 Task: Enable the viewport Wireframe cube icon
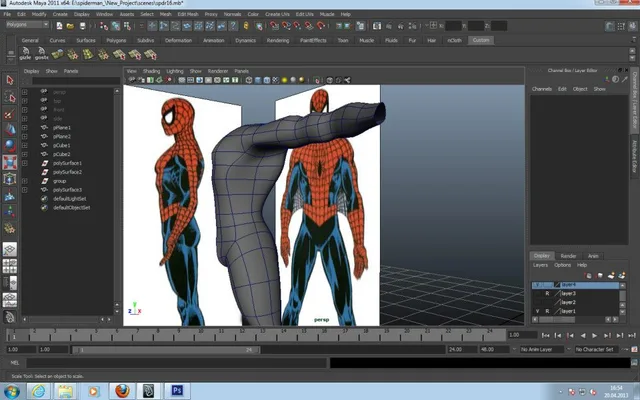click(x=249, y=80)
